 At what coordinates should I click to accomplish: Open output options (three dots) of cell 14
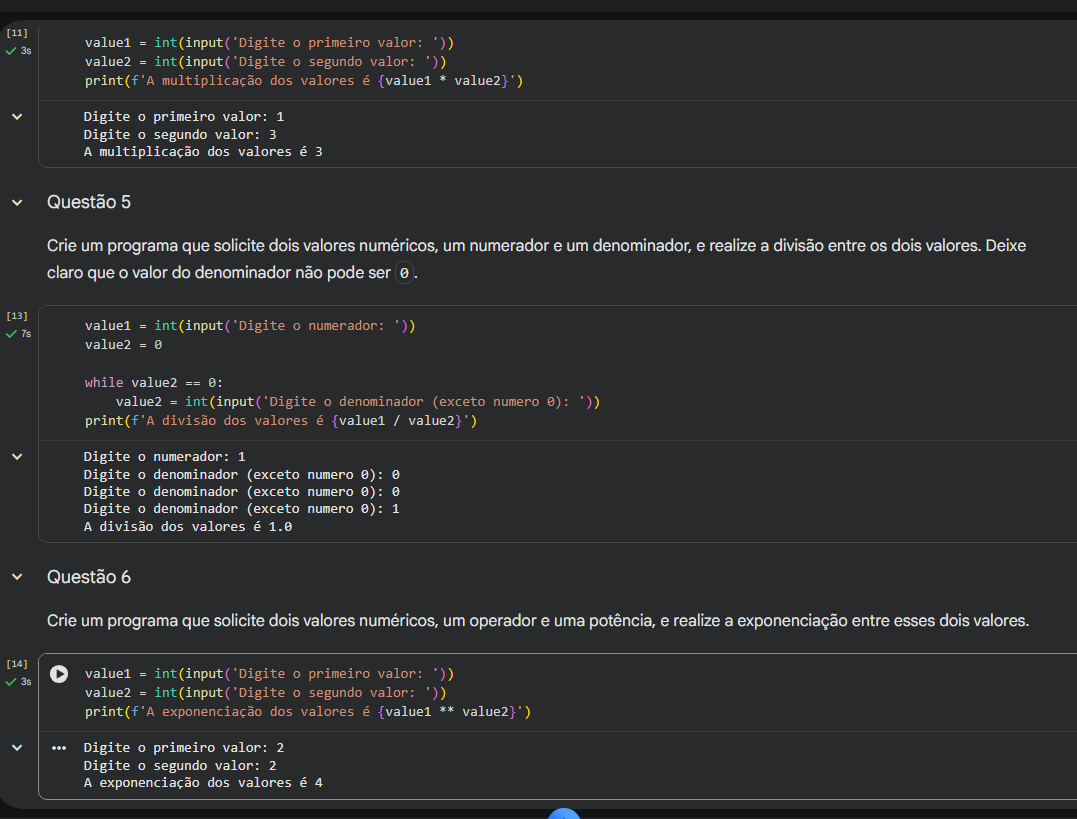click(x=59, y=748)
